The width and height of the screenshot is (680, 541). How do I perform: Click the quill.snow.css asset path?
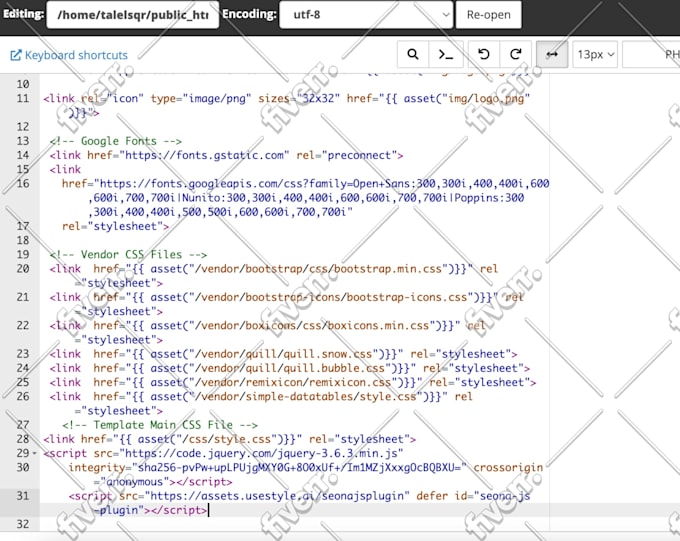[x=284, y=354]
